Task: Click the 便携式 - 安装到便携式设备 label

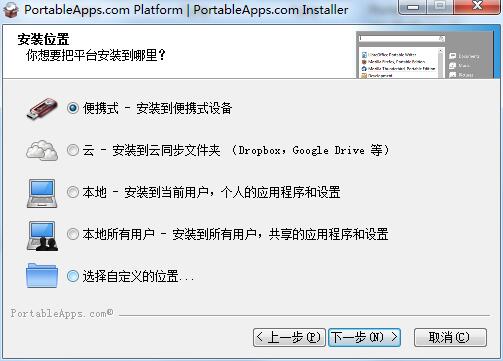Action: (x=157, y=108)
